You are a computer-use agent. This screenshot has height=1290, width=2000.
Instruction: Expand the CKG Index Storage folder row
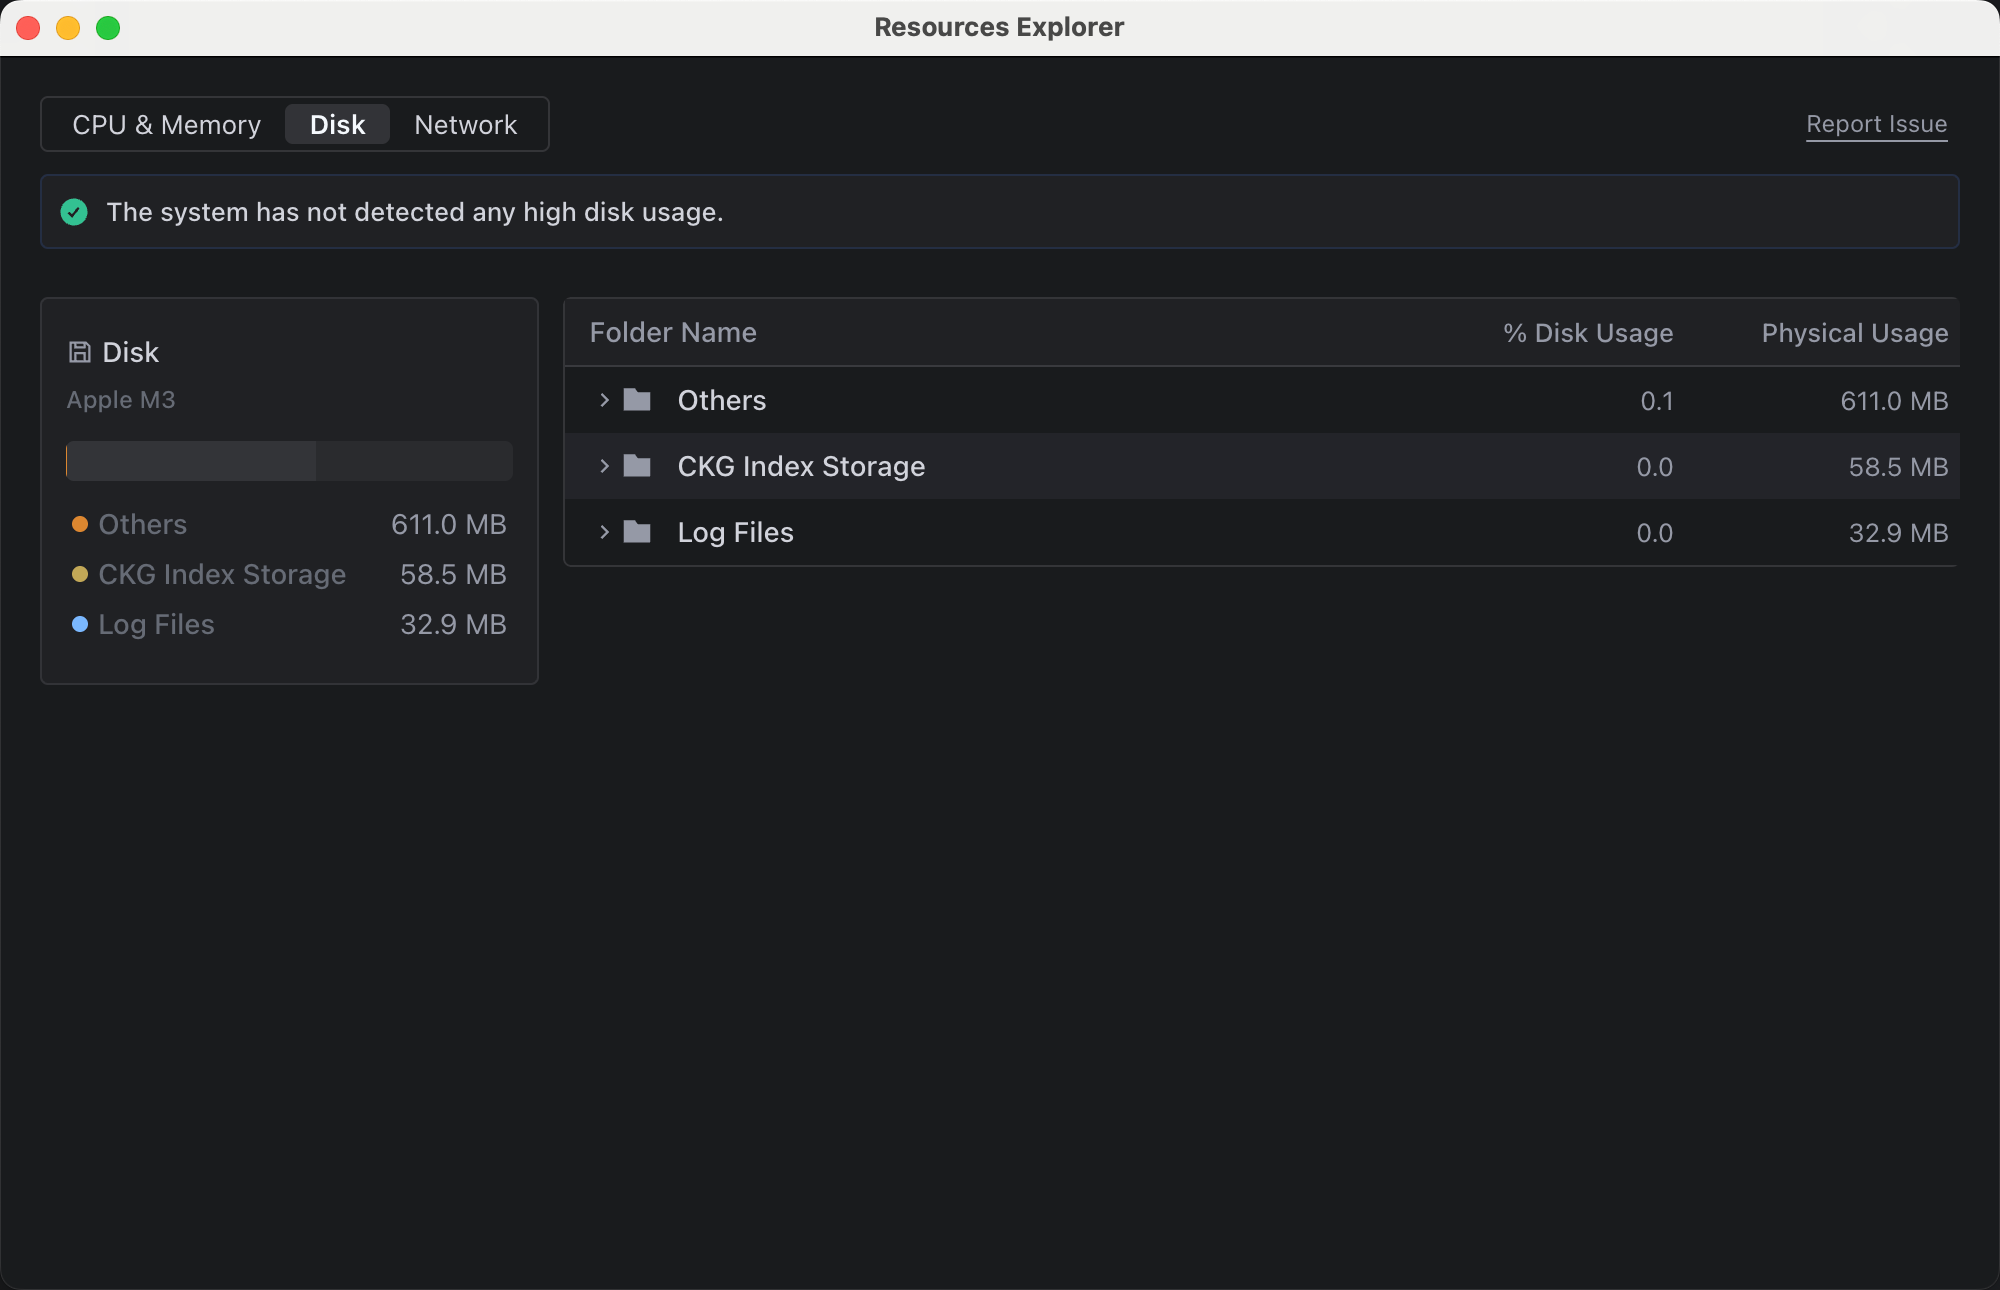pos(604,466)
